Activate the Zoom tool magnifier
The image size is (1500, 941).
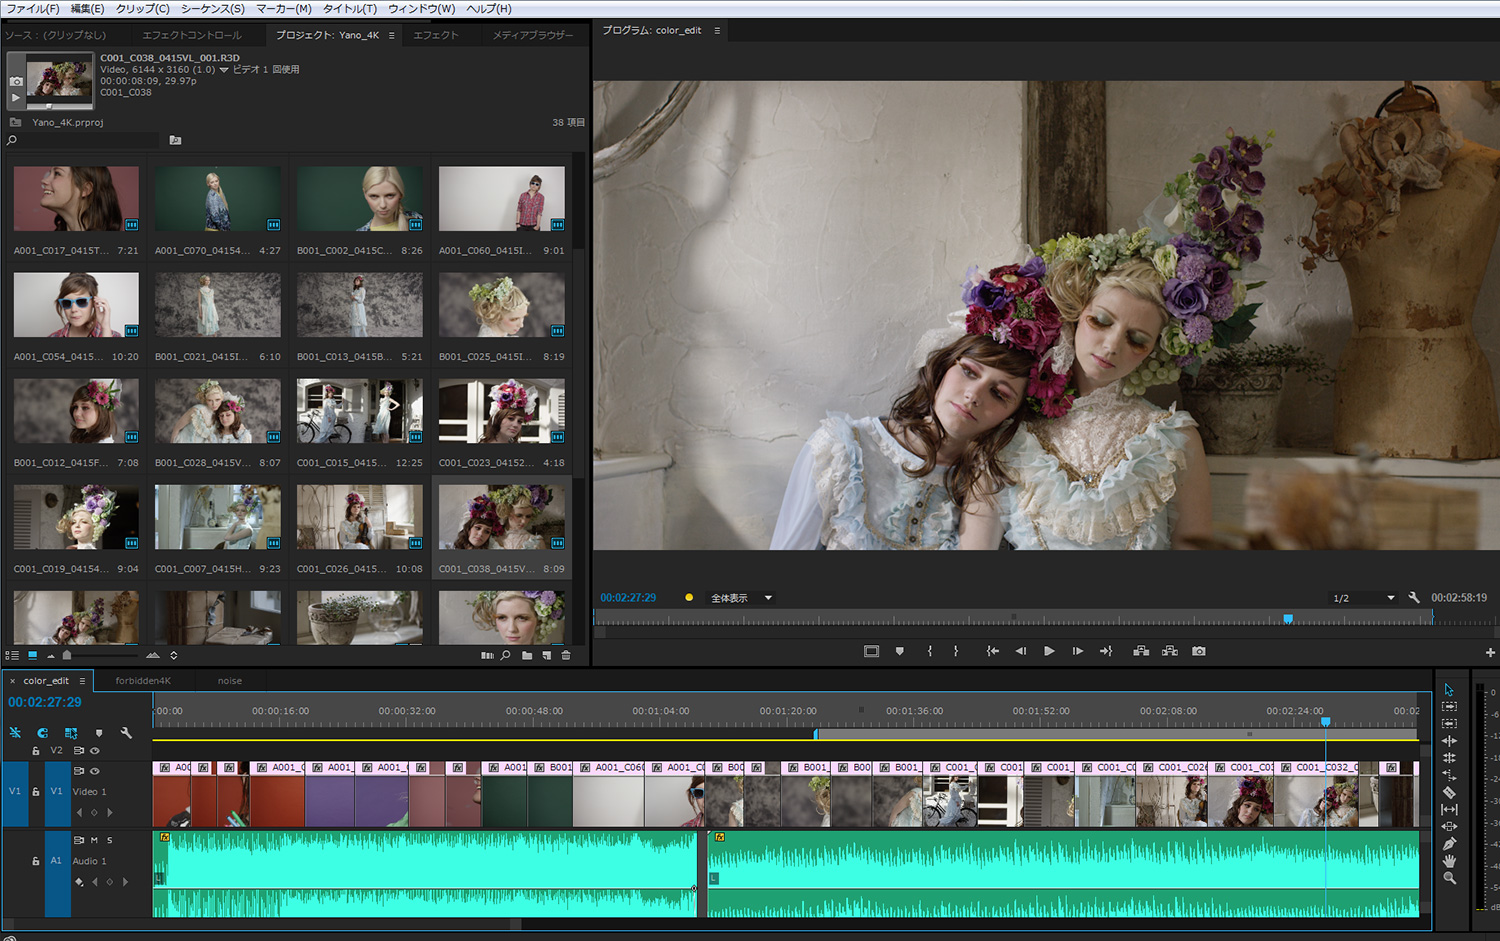pos(1449,878)
